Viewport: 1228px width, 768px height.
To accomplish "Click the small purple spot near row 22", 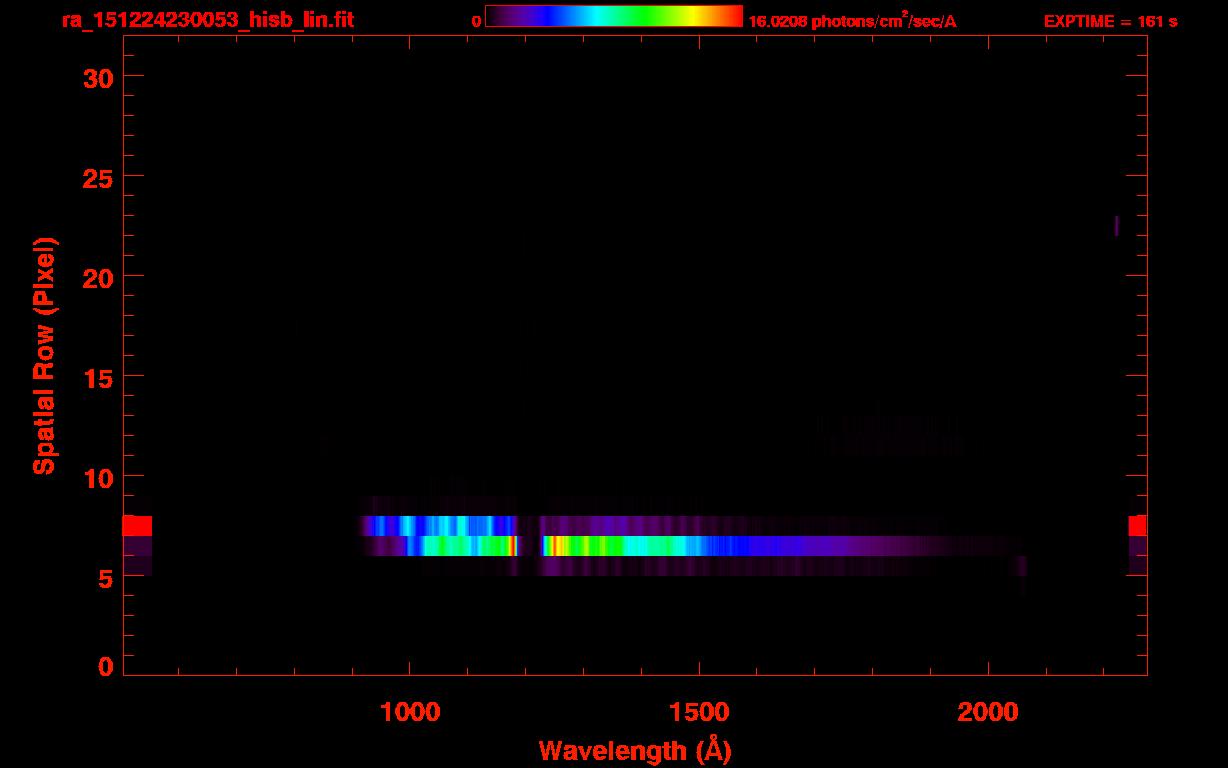I will pyautogui.click(x=1116, y=226).
